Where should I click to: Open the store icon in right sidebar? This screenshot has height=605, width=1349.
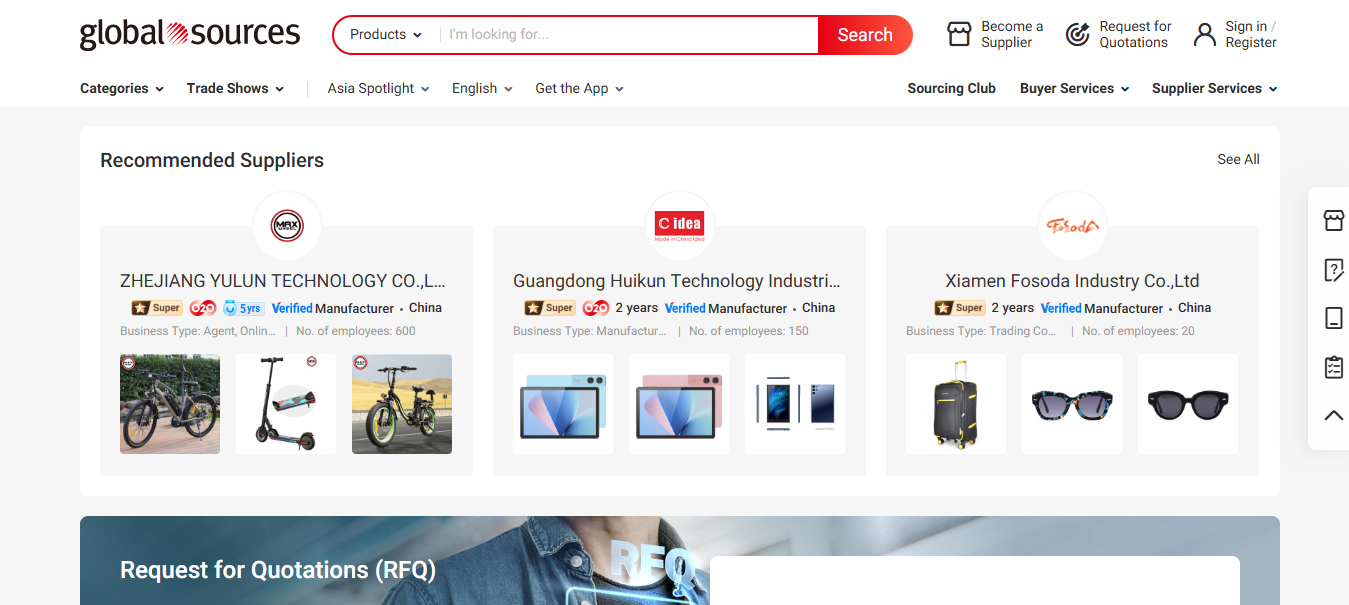coord(1333,221)
